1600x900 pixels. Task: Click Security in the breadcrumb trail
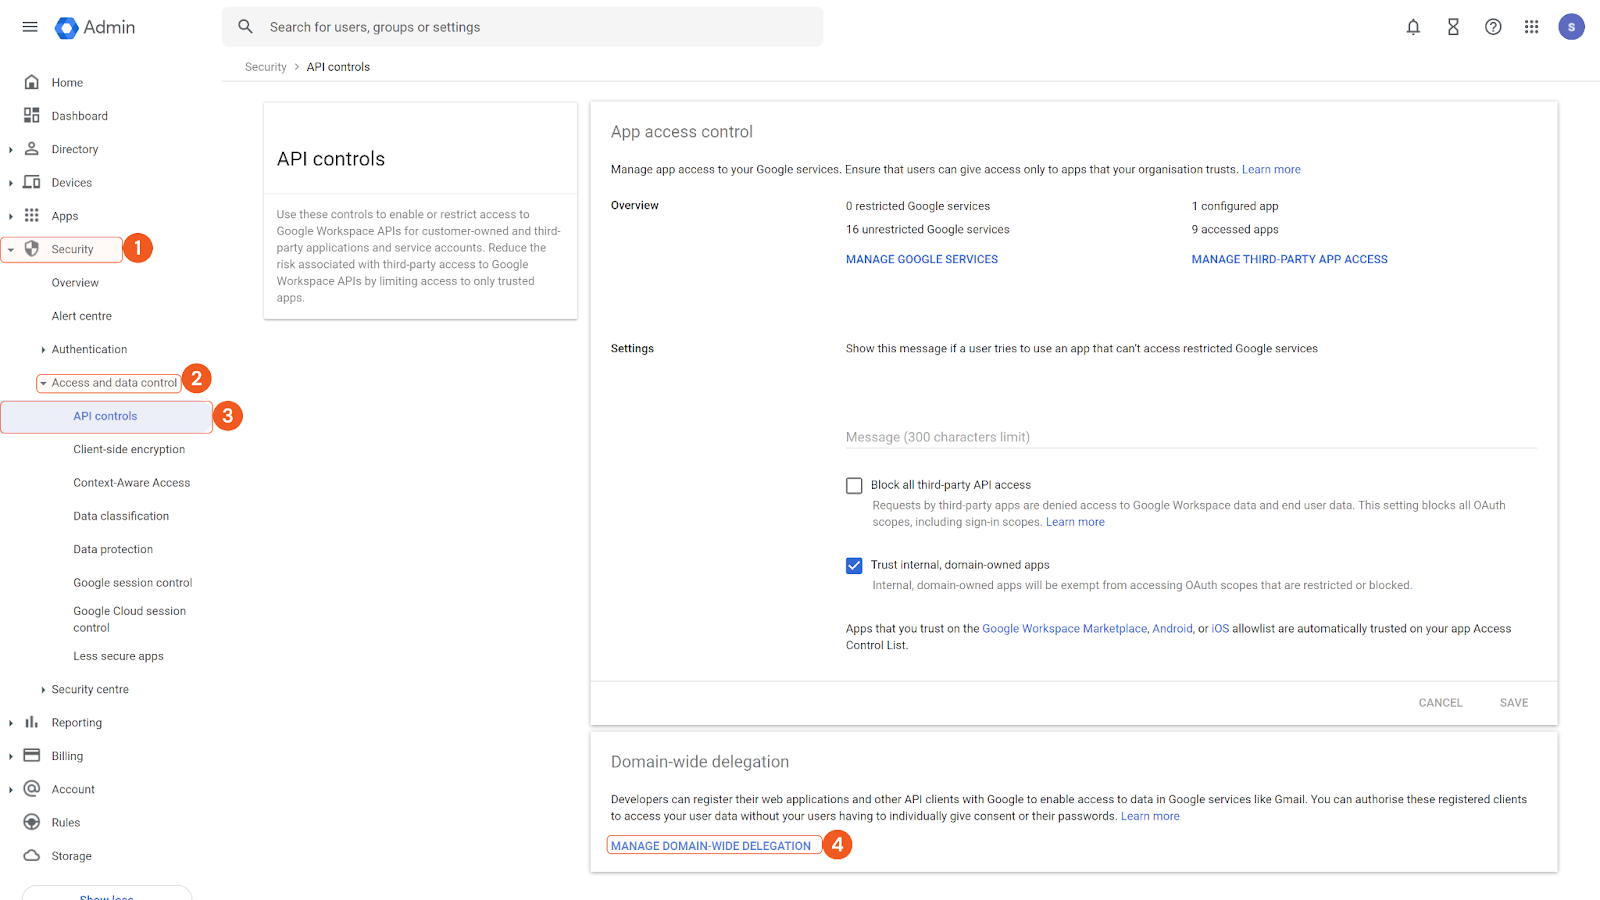coord(265,66)
